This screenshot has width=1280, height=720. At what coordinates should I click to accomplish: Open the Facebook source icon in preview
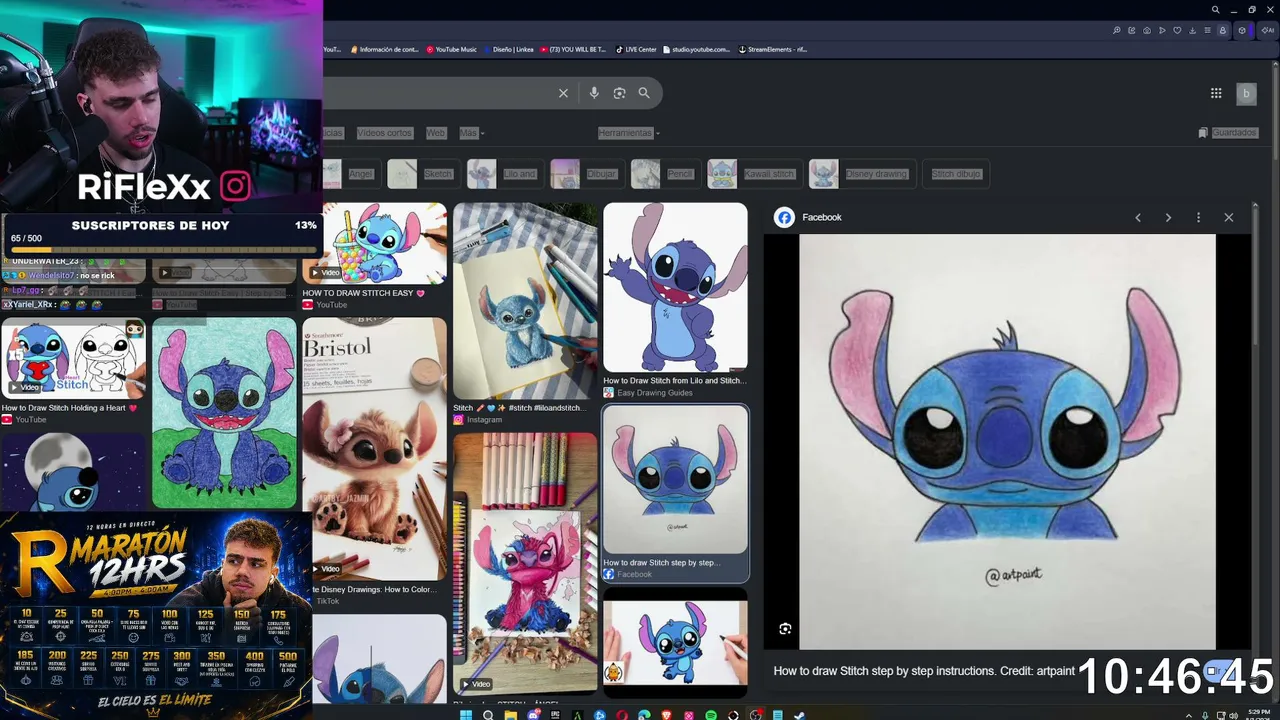click(785, 217)
